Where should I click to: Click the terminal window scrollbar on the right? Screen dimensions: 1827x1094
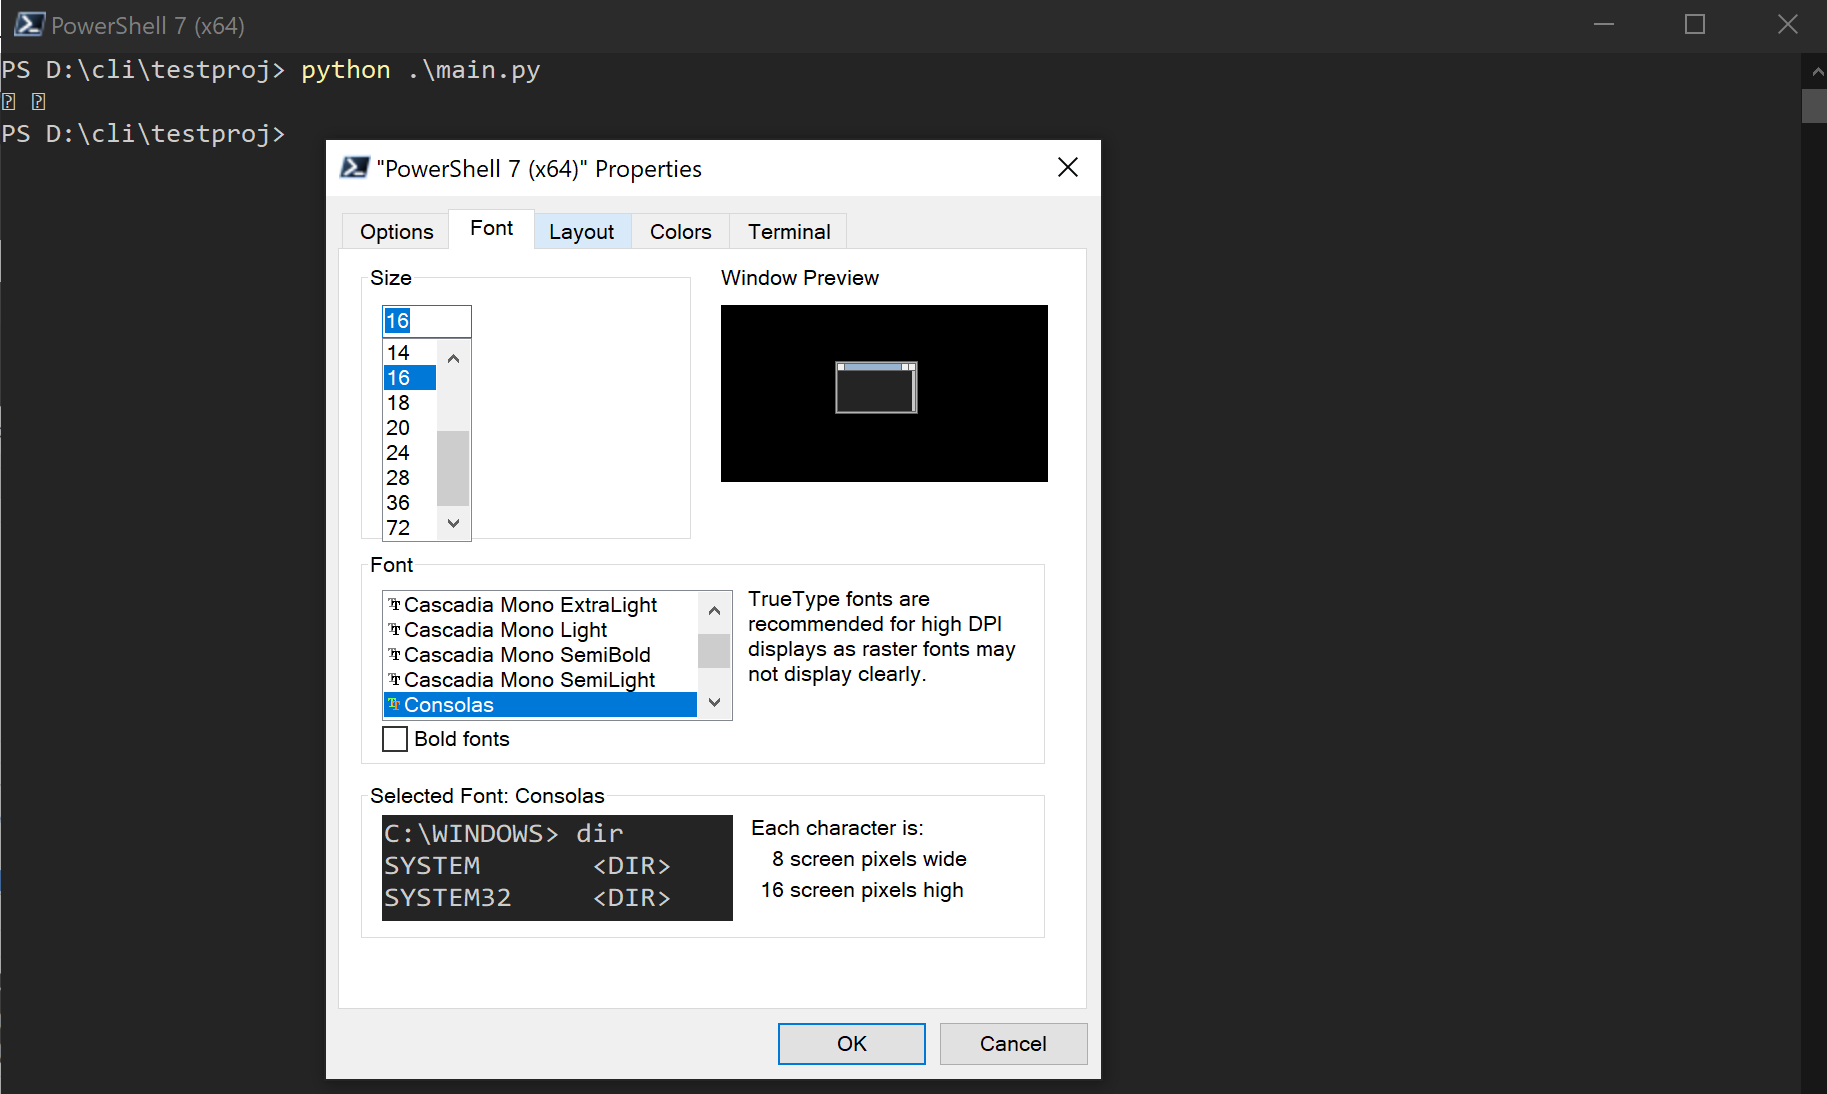1814,105
